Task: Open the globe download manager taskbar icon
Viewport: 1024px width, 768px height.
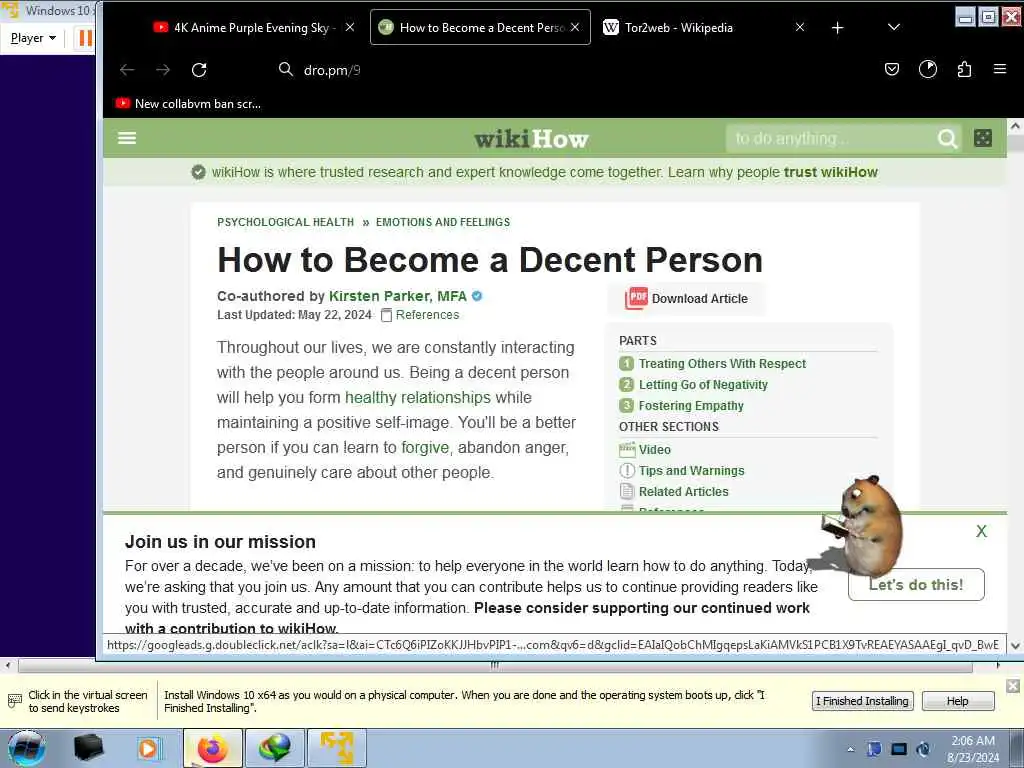Action: 274,748
